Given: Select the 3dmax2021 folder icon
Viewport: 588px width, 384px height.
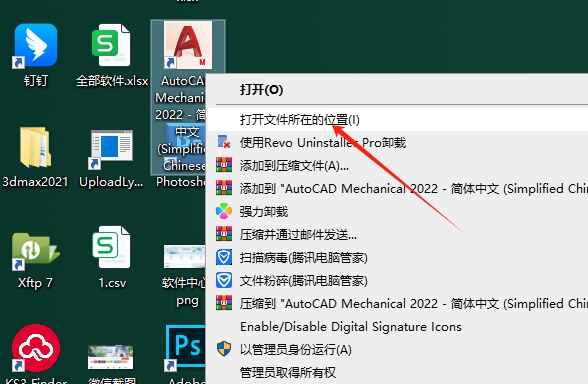Looking at the screenshot, I should pyautogui.click(x=36, y=147).
